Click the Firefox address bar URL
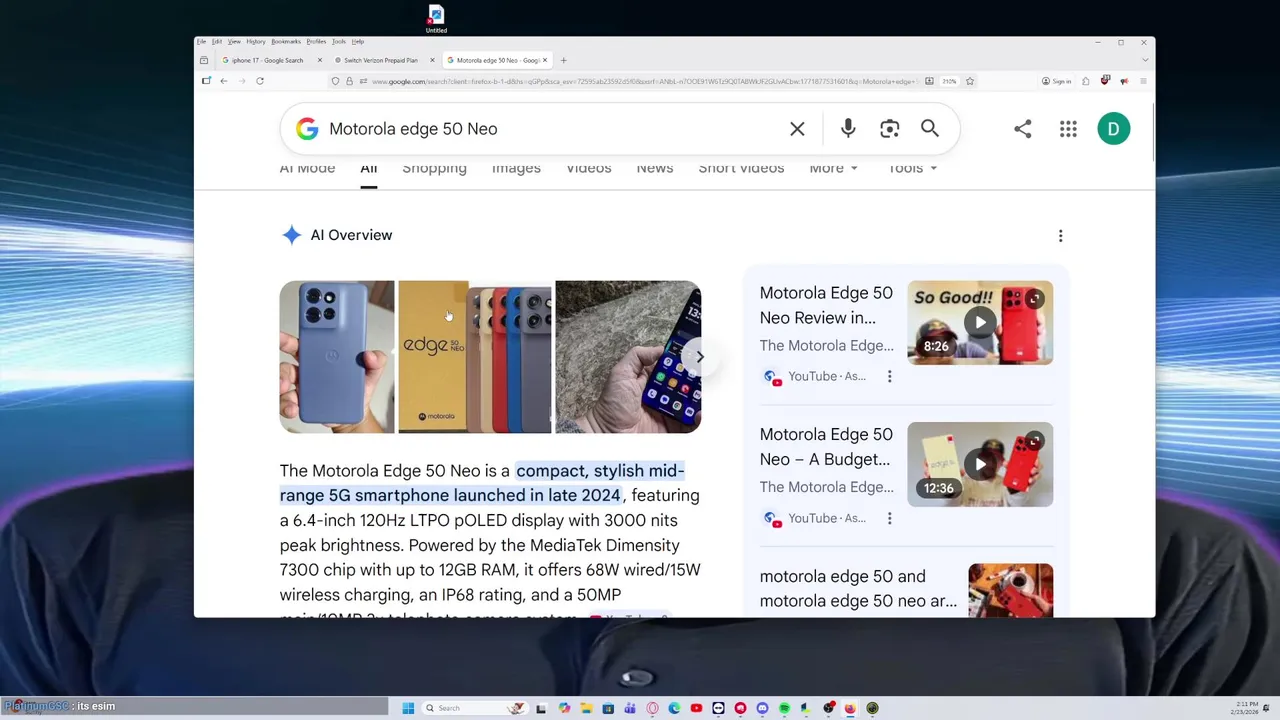 (645, 81)
